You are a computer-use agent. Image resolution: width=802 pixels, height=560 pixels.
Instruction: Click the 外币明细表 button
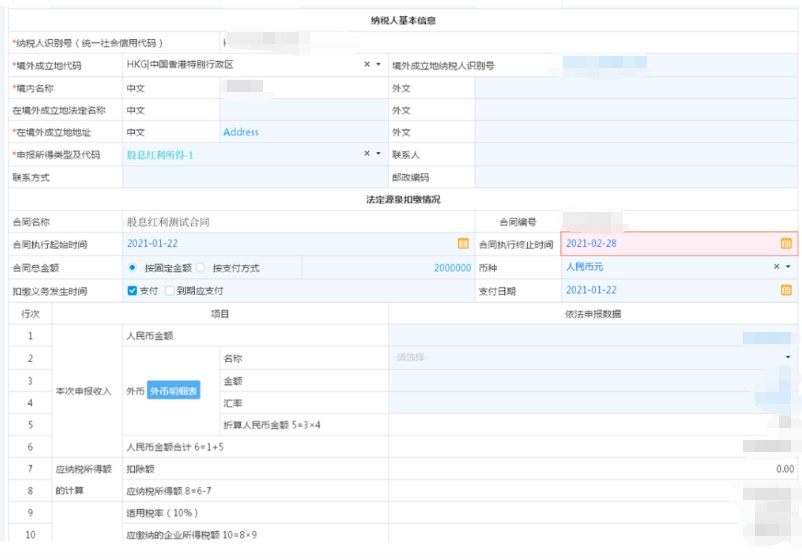(174, 392)
